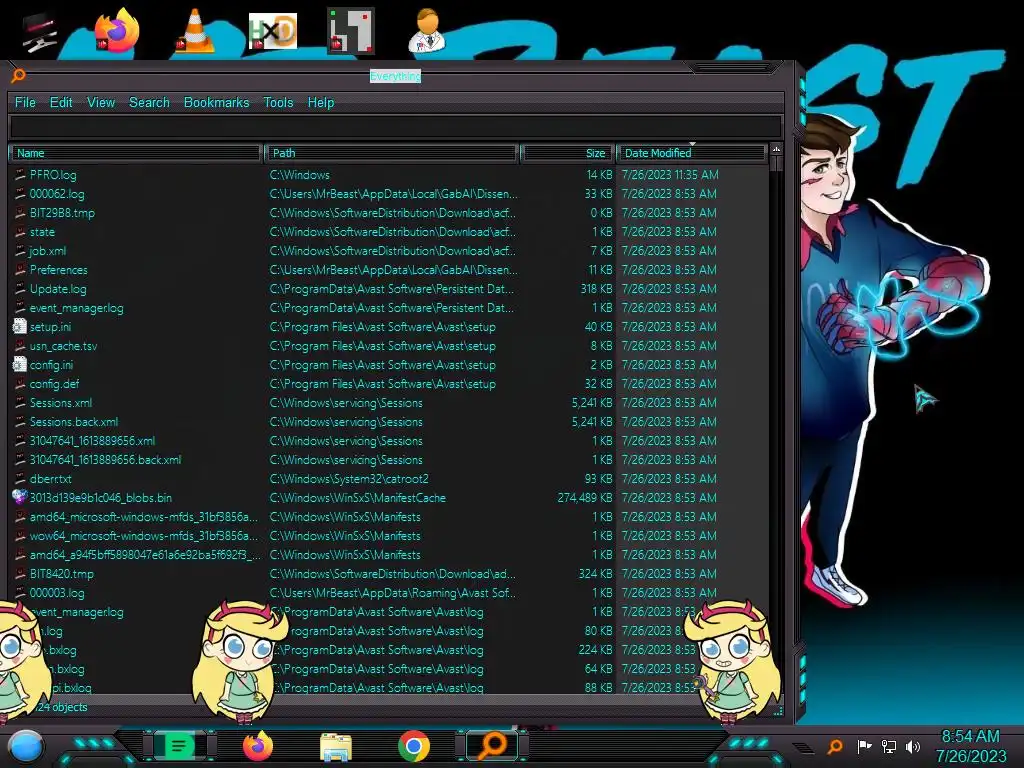Viewport: 1024px width, 768px height.
Task: Click the 3013d139e9b1c046_blobs.bin file icon
Action: [x=20, y=497]
